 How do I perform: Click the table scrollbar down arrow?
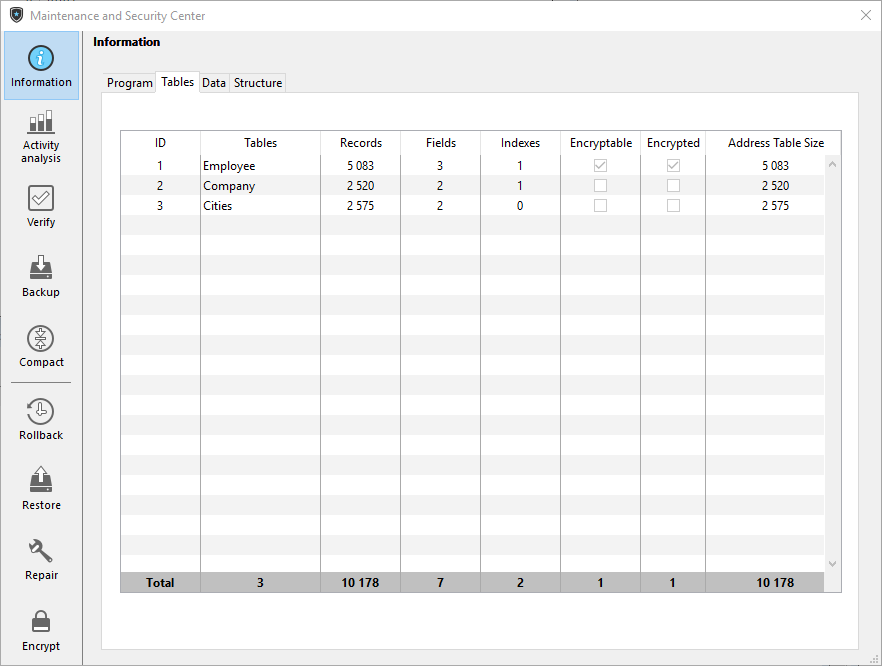[x=832, y=564]
